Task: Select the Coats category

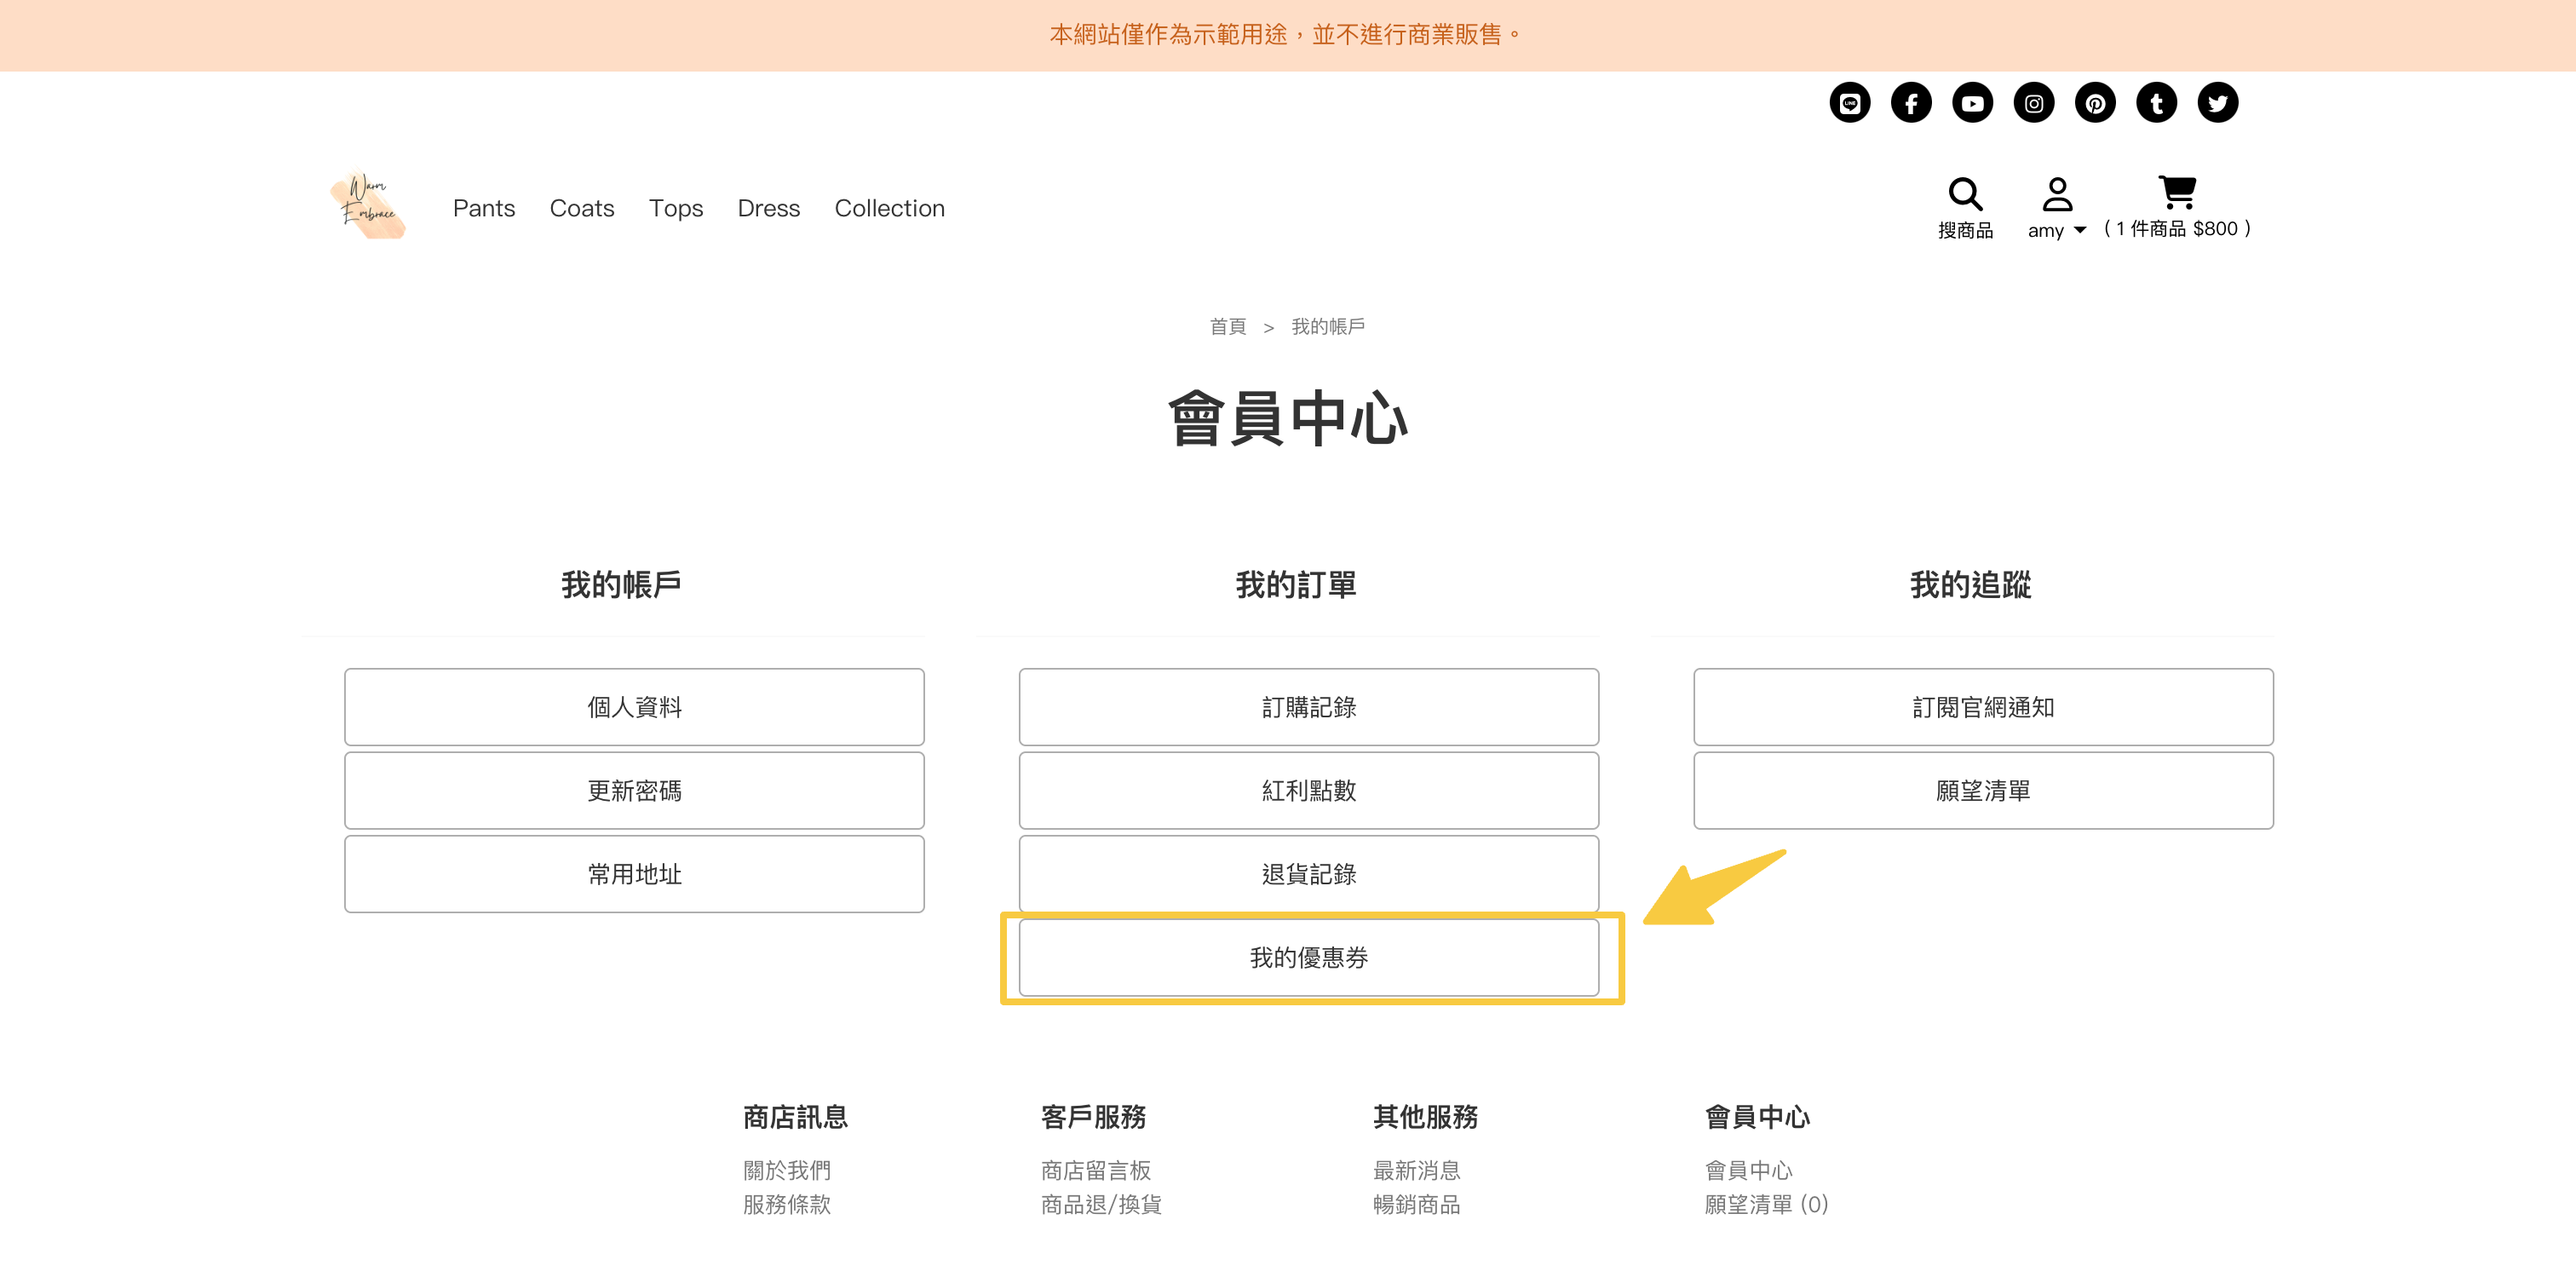Action: pos(581,208)
